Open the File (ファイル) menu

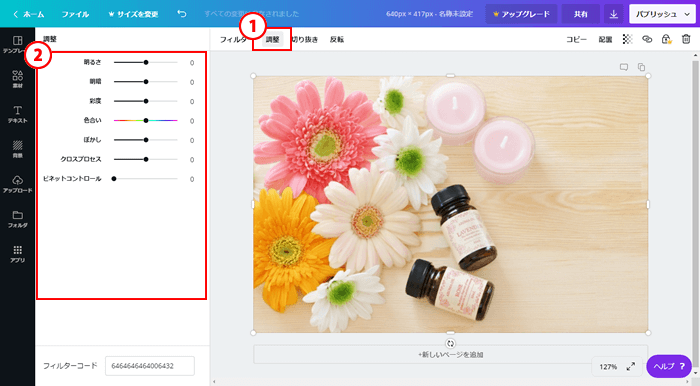tap(75, 14)
